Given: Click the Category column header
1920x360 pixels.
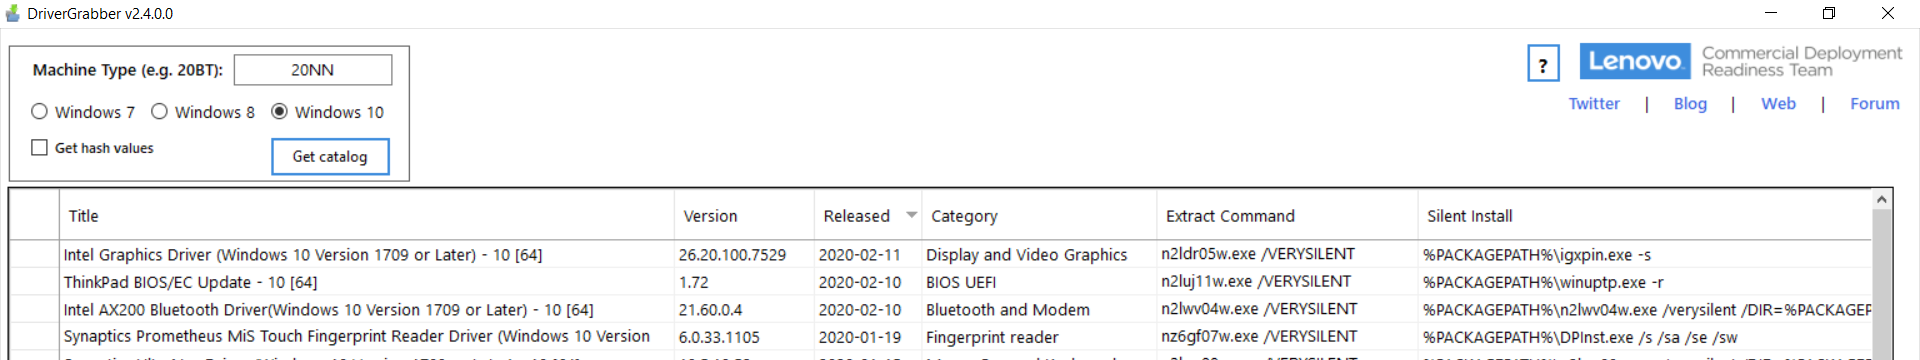Looking at the screenshot, I should coord(1039,216).
